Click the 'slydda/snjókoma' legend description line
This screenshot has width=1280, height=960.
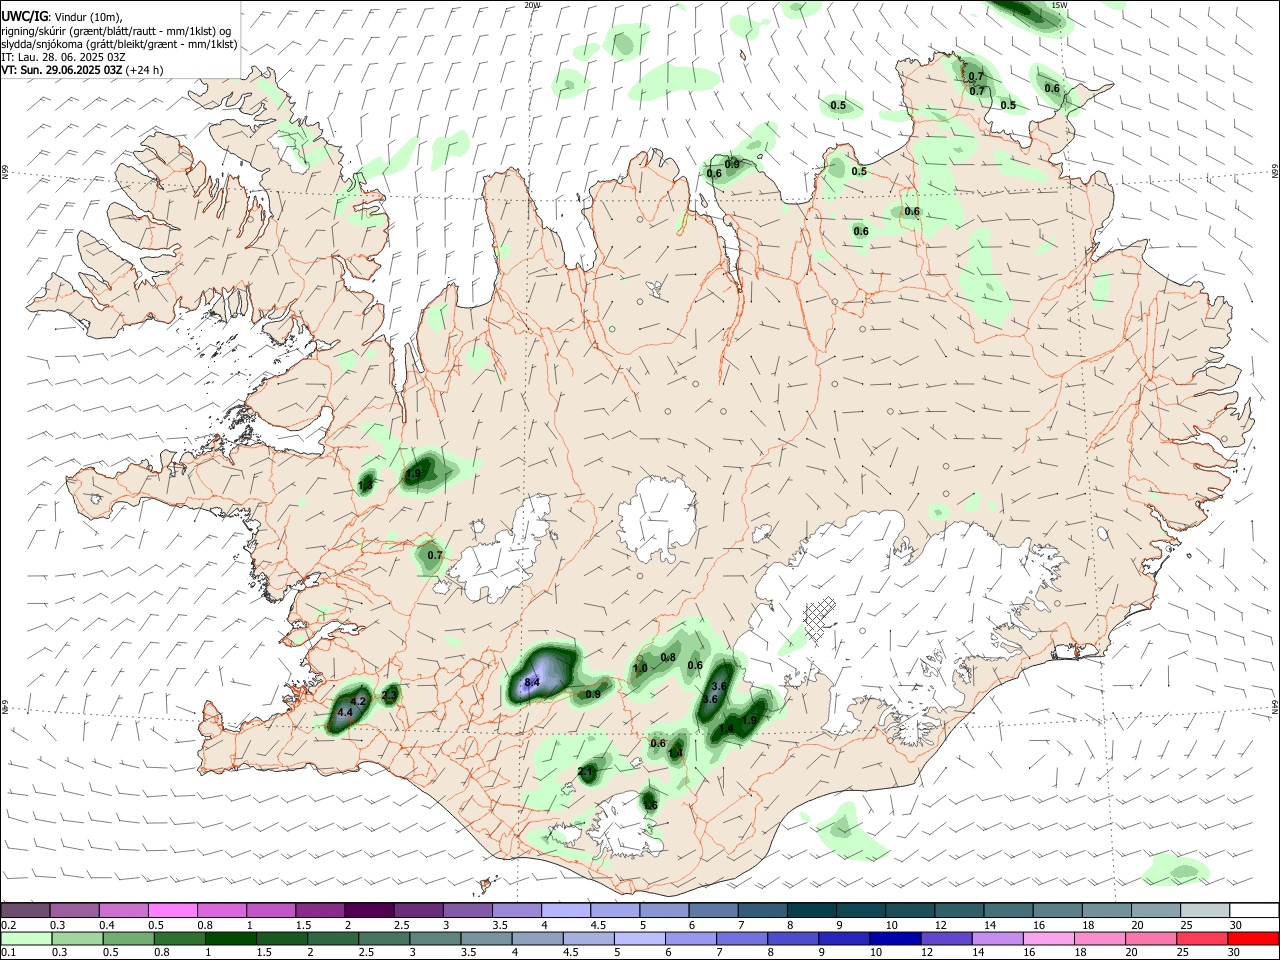pos(119,44)
